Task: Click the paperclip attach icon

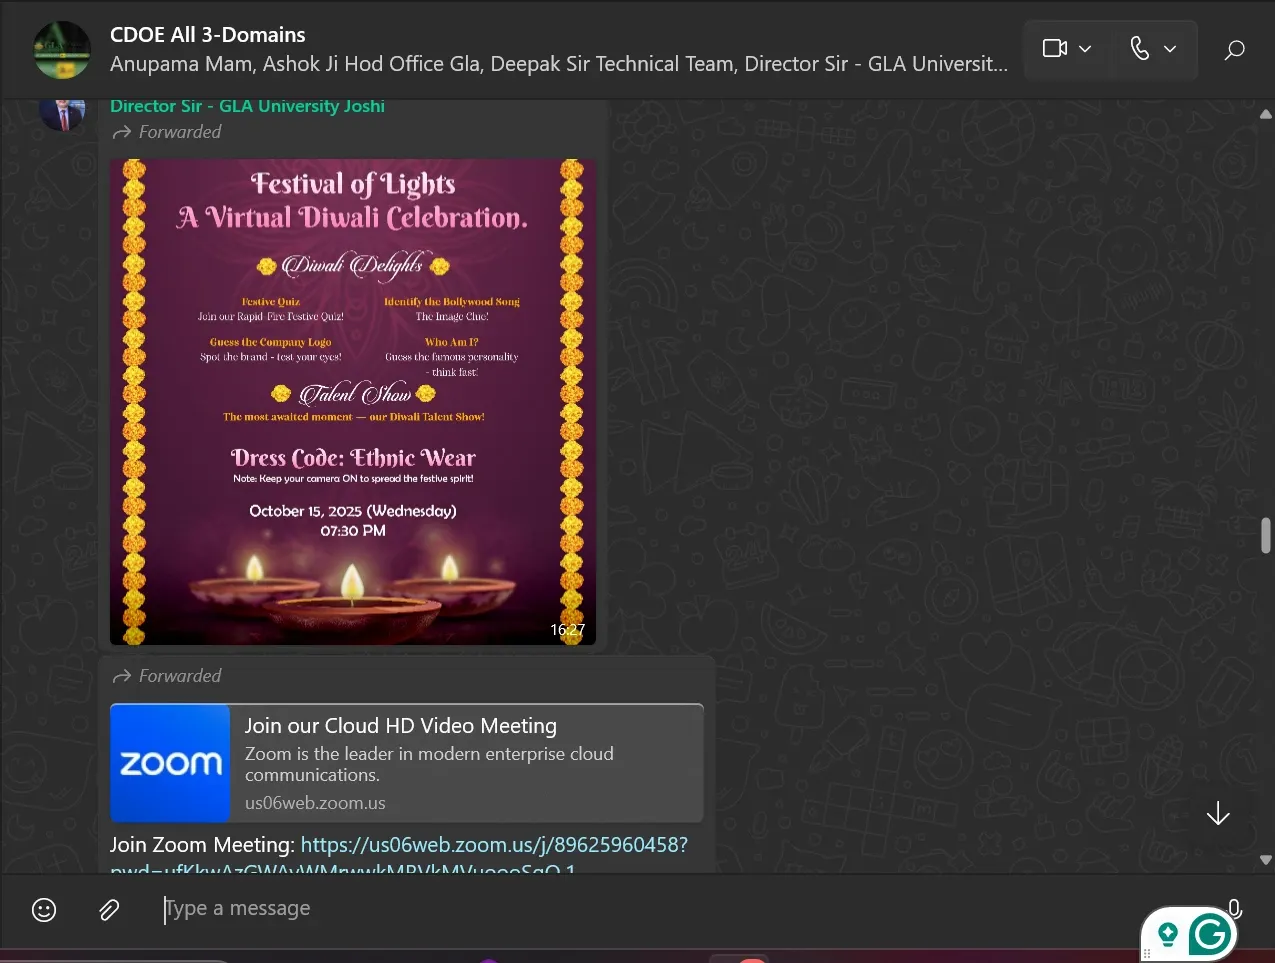Action: click(x=109, y=909)
